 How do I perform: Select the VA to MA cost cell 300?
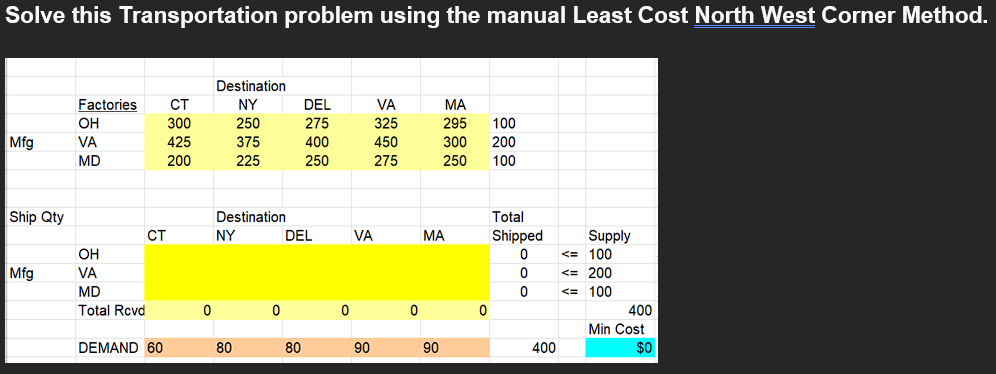click(455, 142)
